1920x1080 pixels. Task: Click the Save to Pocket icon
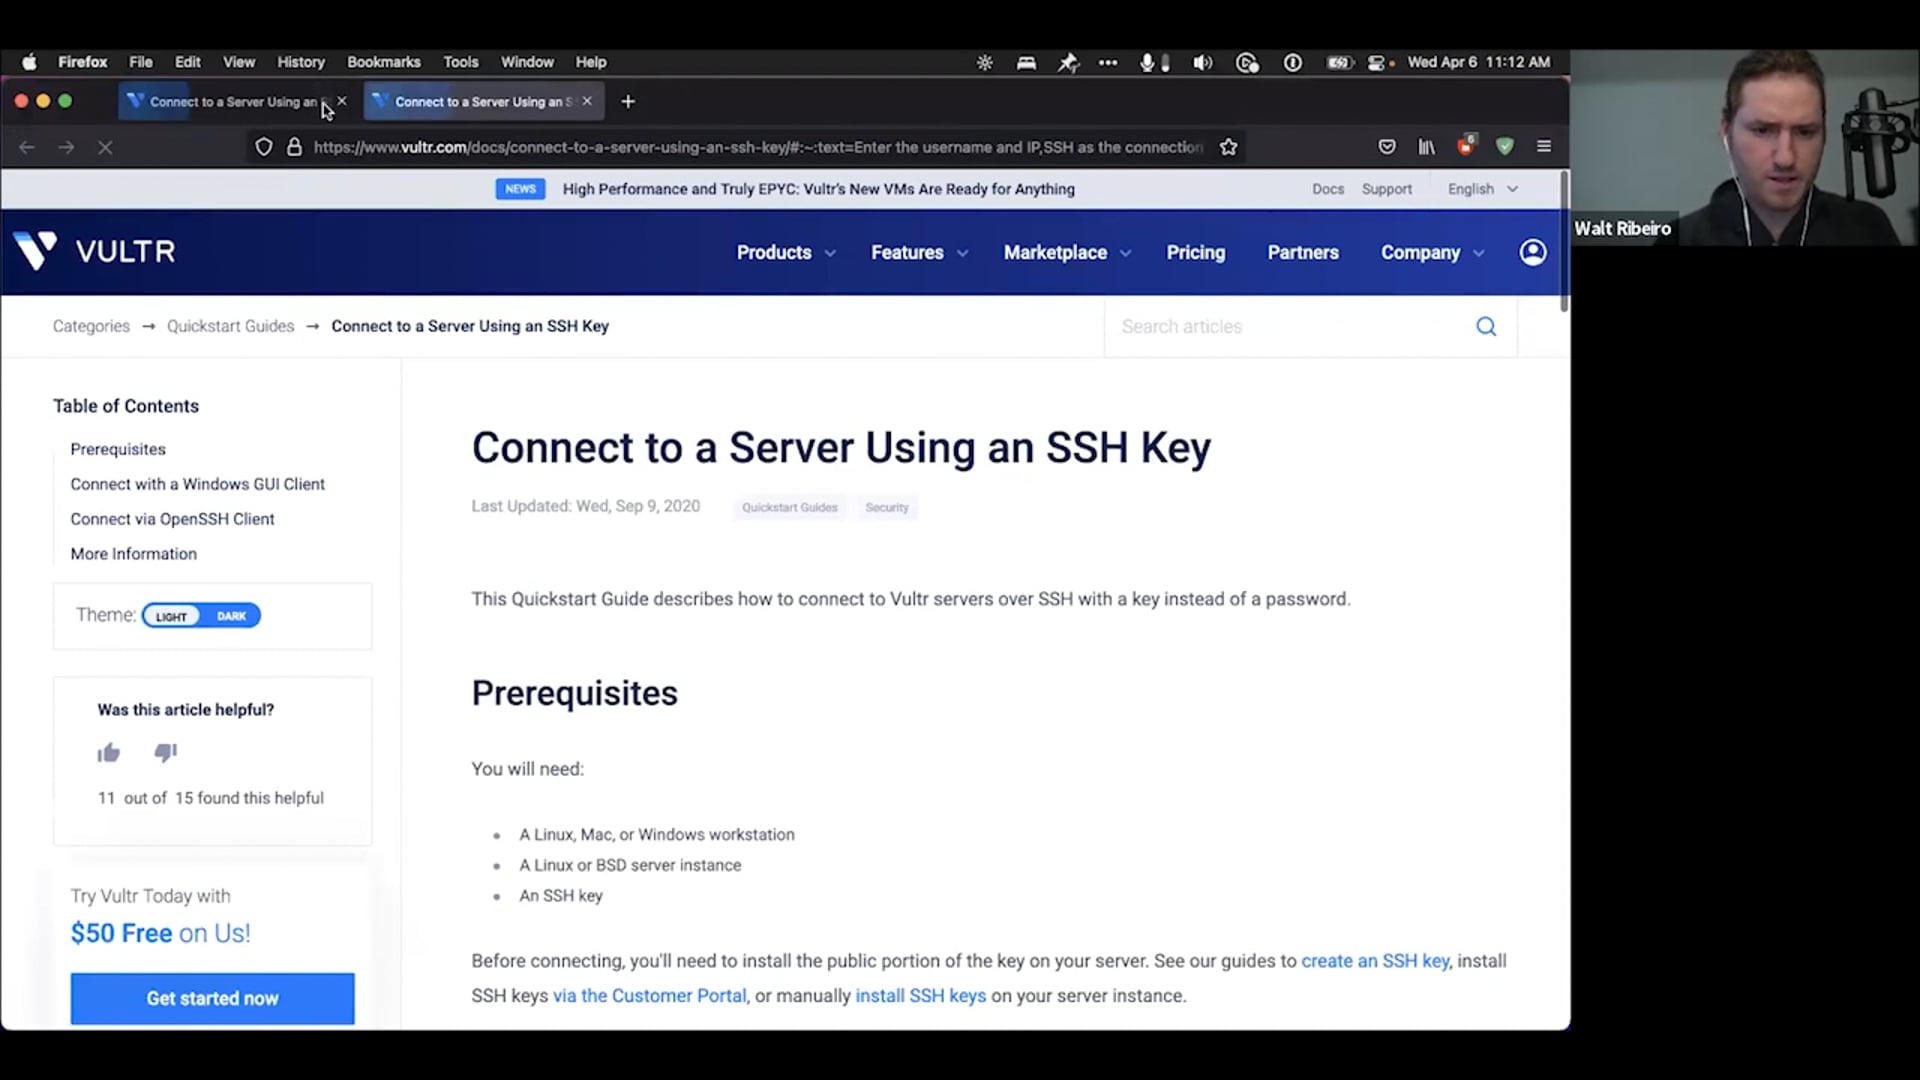1386,147
